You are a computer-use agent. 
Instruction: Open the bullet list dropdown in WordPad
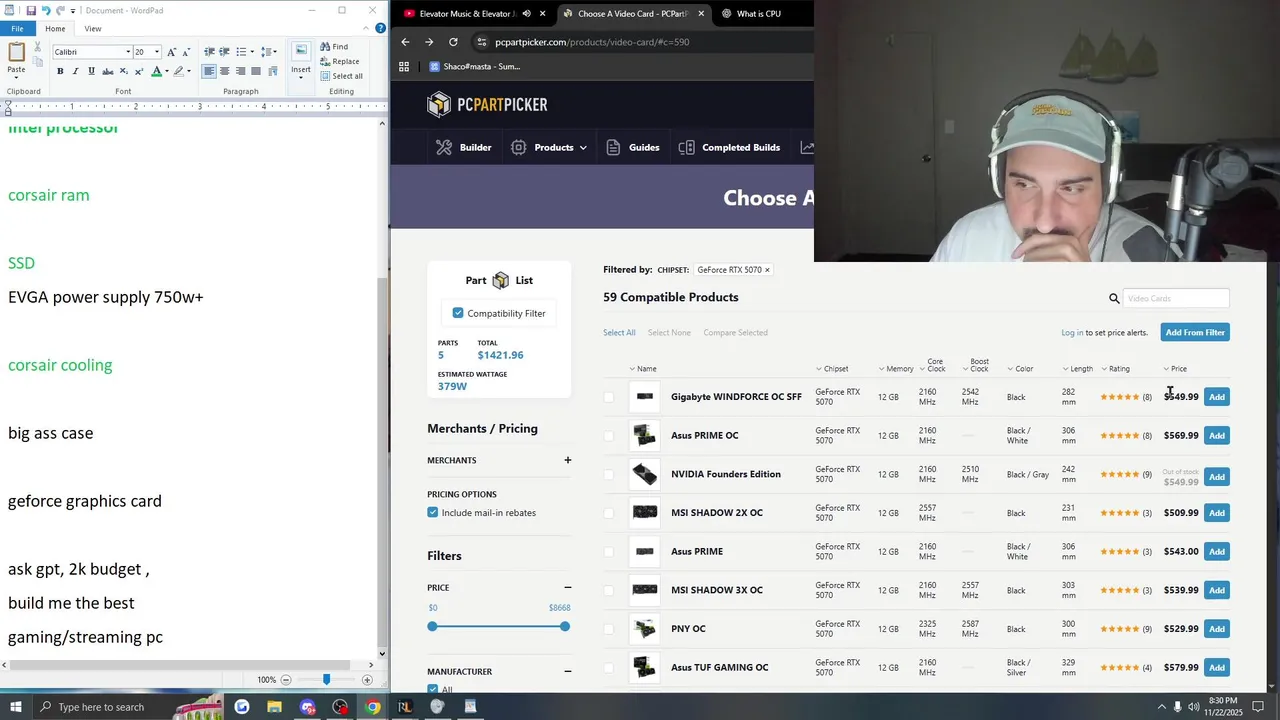coord(251,52)
